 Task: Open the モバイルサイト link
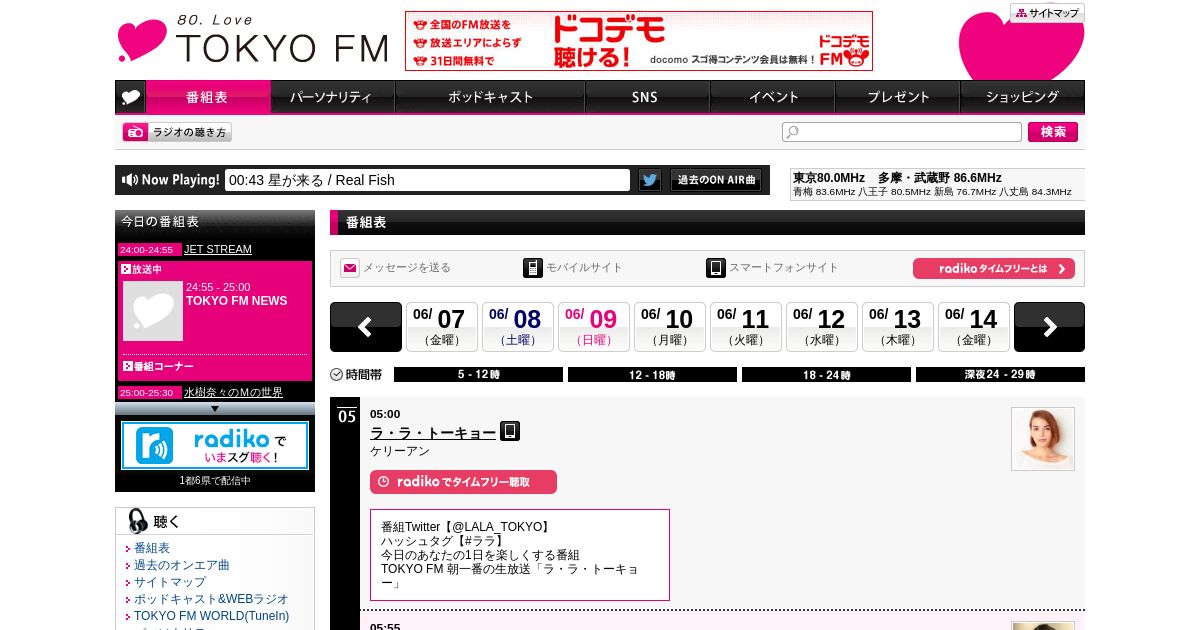point(584,268)
